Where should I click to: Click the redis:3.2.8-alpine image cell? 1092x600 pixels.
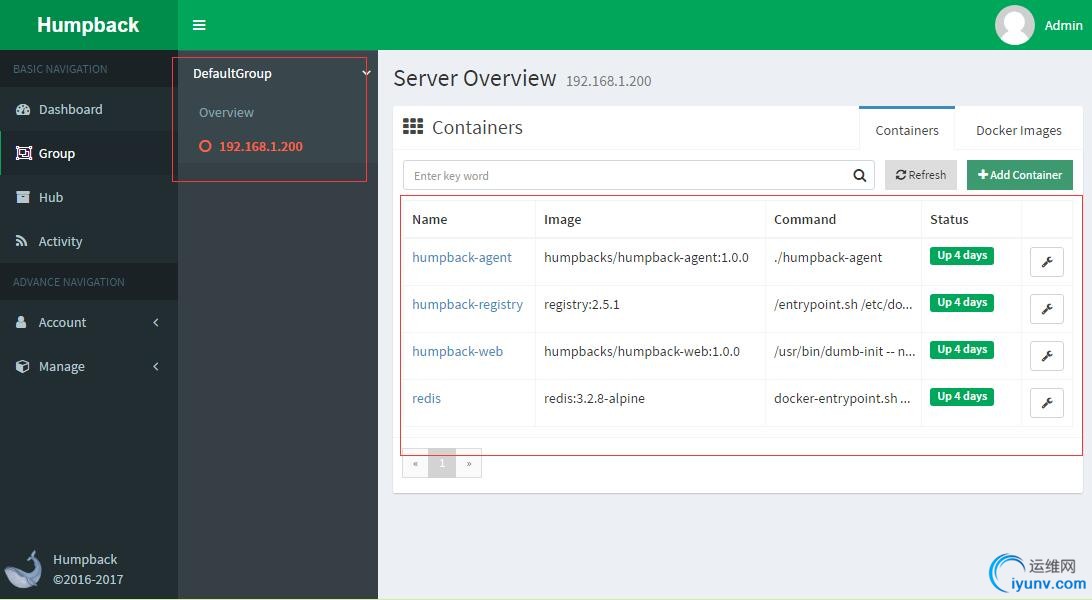point(594,398)
